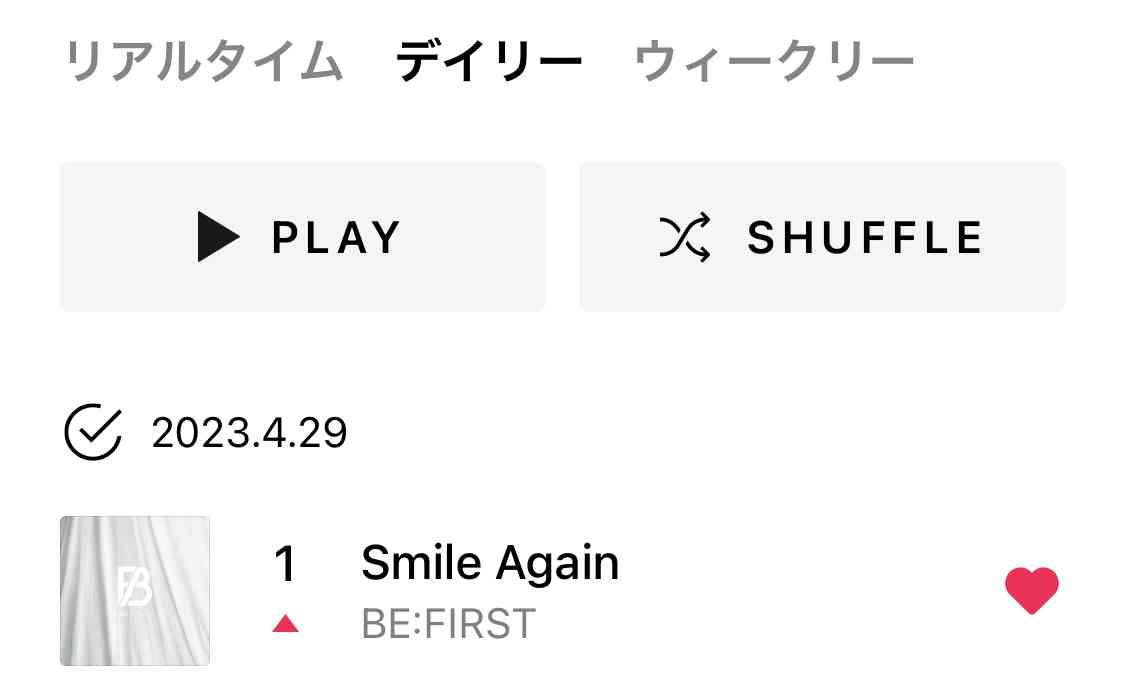The height and width of the screenshot is (697, 1125).
Task: Switch to the リアルタイム tab
Action: (204, 63)
